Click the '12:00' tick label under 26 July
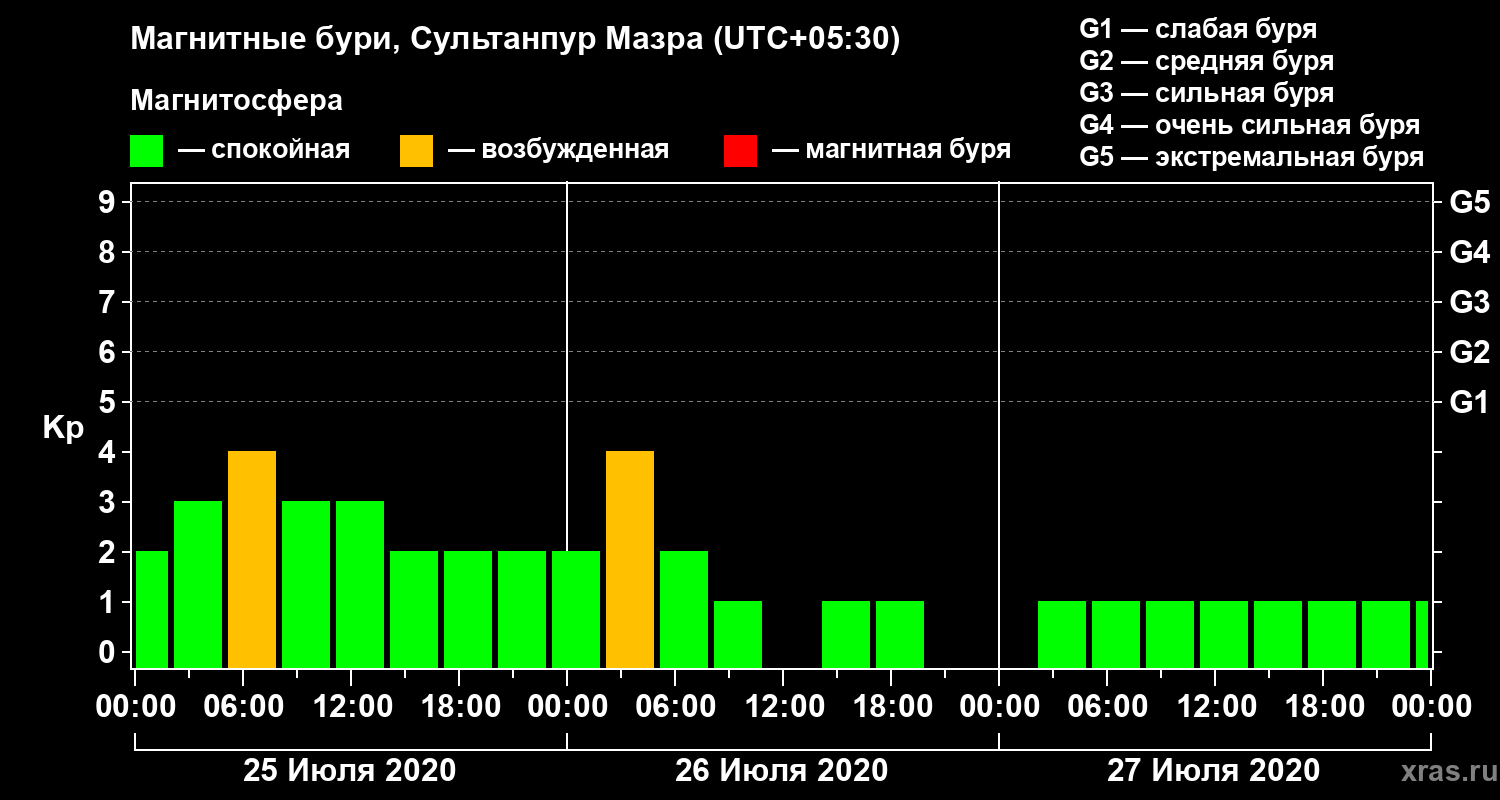The width and height of the screenshot is (1500, 800). pos(783,707)
